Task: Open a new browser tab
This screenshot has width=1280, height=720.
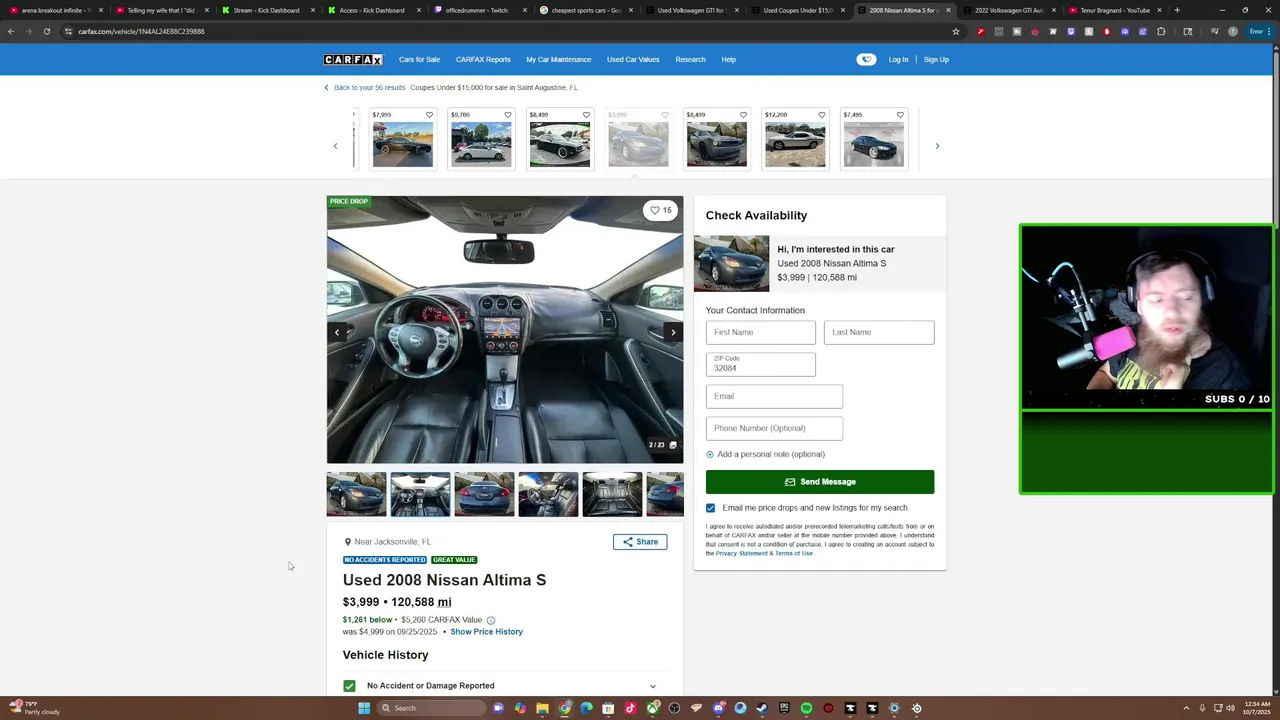Action: [1177, 10]
